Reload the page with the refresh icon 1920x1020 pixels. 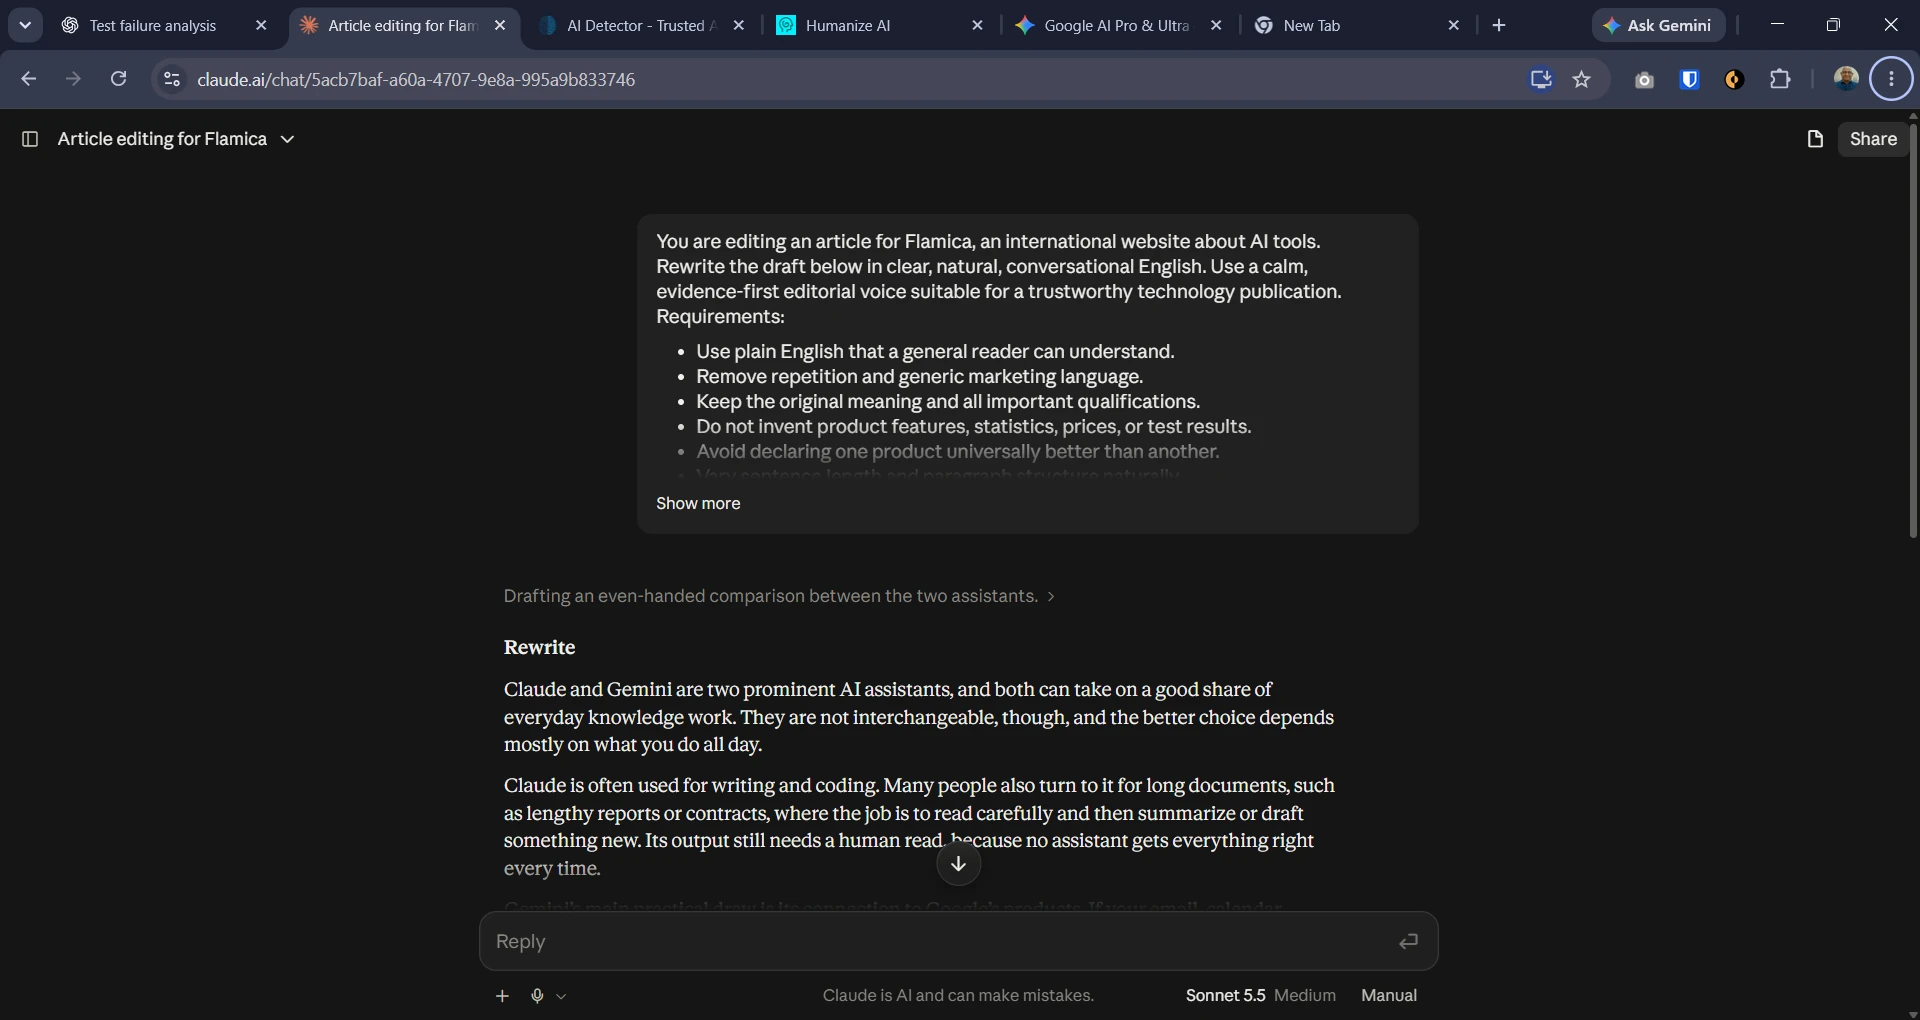(118, 79)
